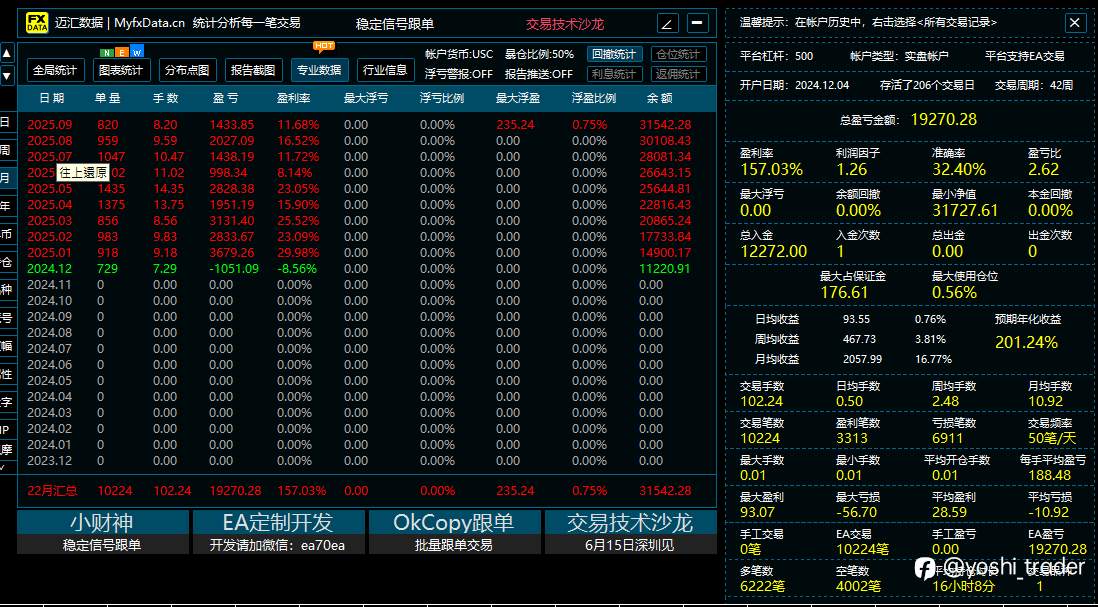Screen dimensions: 1098x607
Task: Sort by the 手数 column header
Action: 166,99
